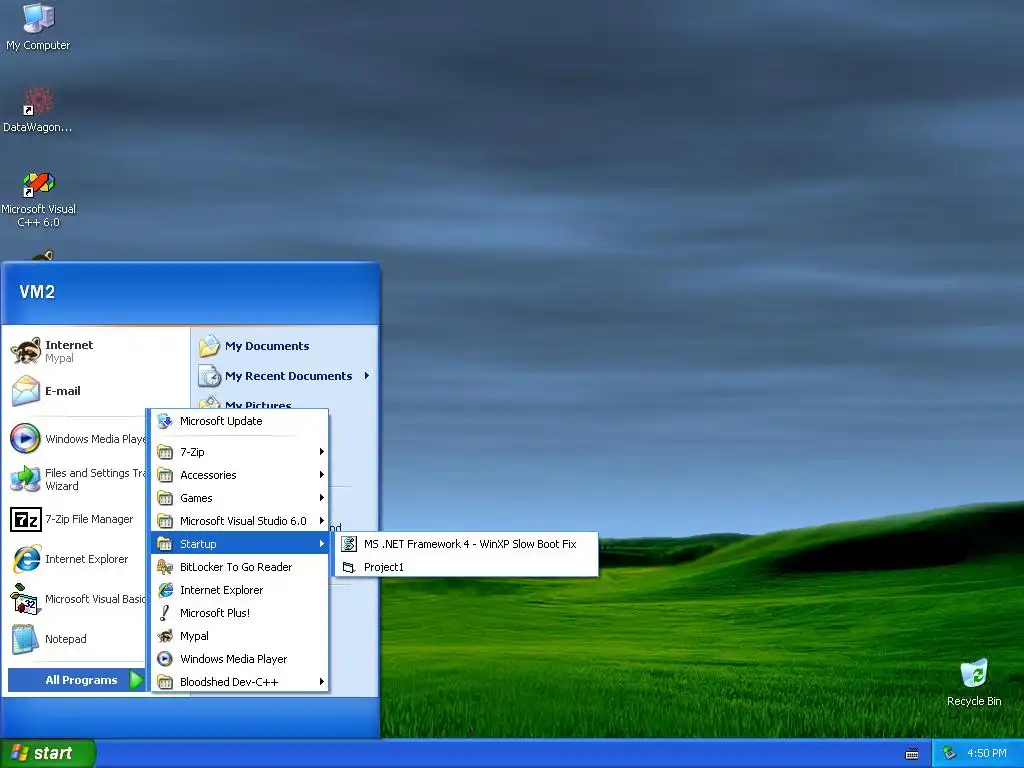Screen dimensions: 1024x768
Task: Launch 7-Zip File Manager
Action: click(x=77, y=519)
